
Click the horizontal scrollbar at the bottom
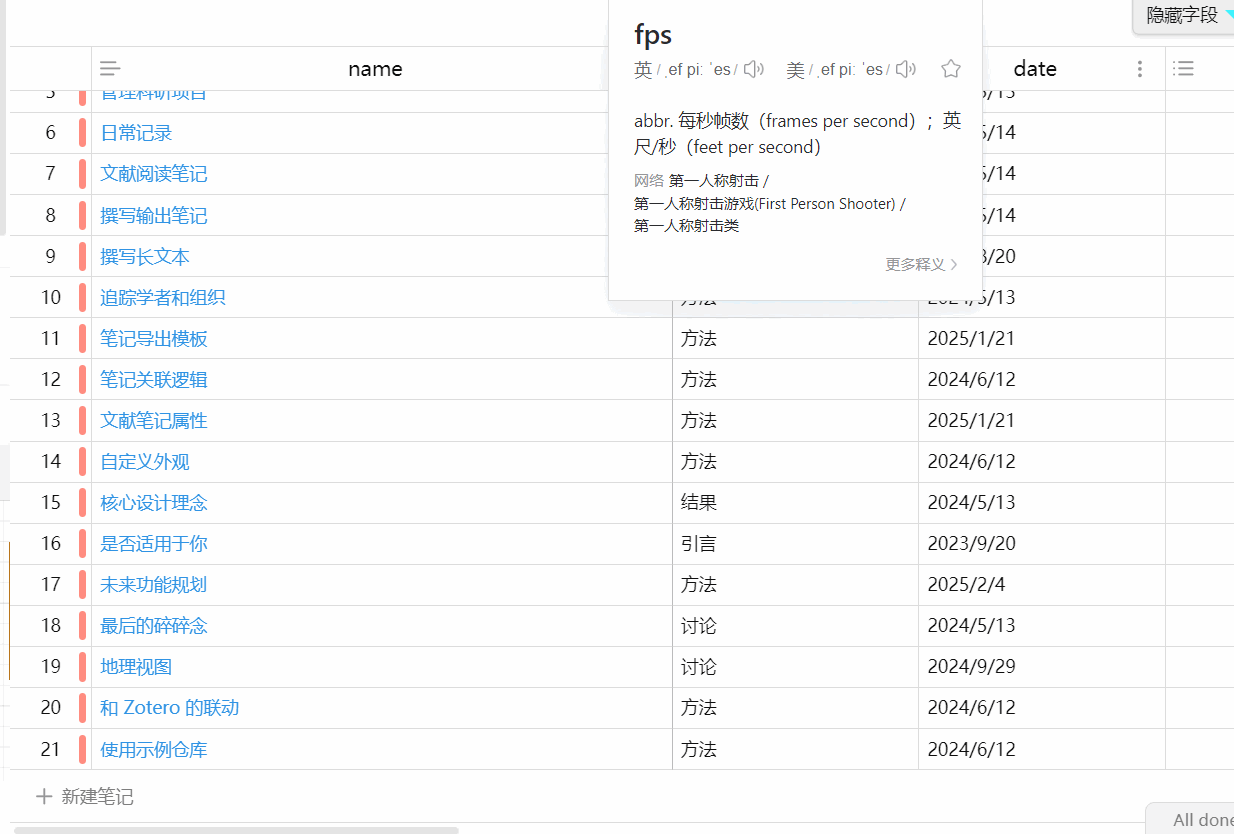point(236,830)
